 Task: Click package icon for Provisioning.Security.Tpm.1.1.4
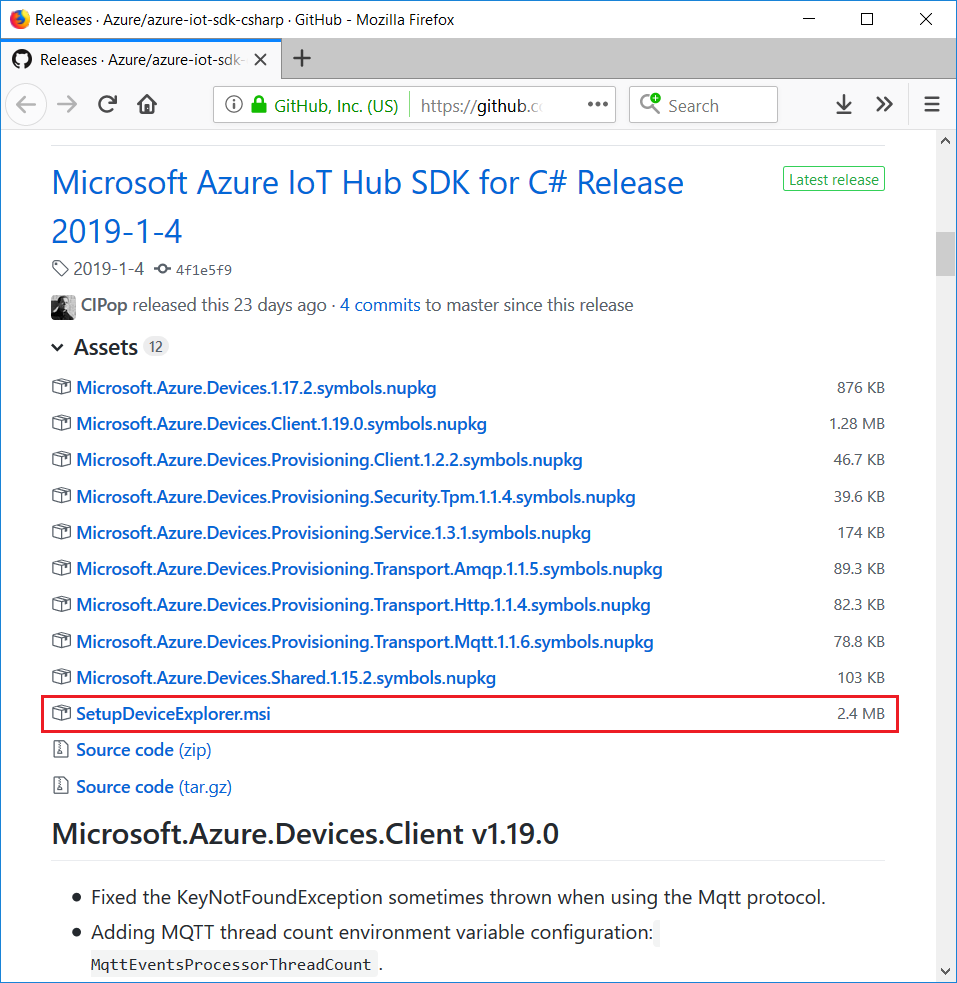coord(61,496)
